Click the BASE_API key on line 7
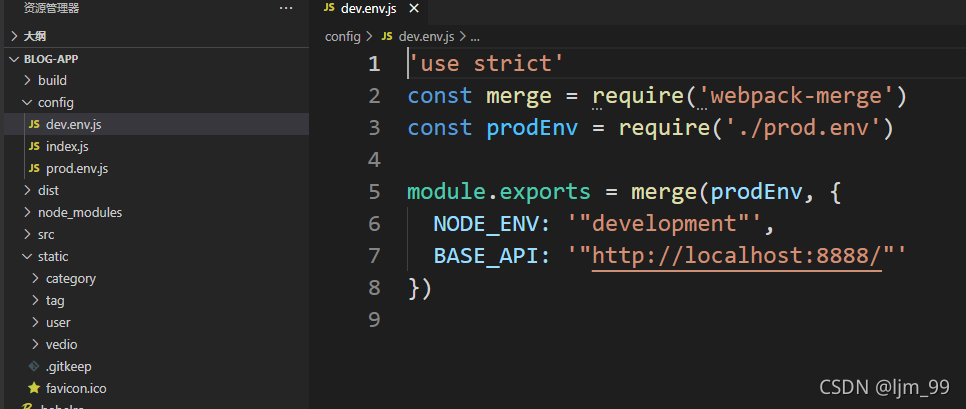This screenshot has width=966, height=409. [485, 256]
